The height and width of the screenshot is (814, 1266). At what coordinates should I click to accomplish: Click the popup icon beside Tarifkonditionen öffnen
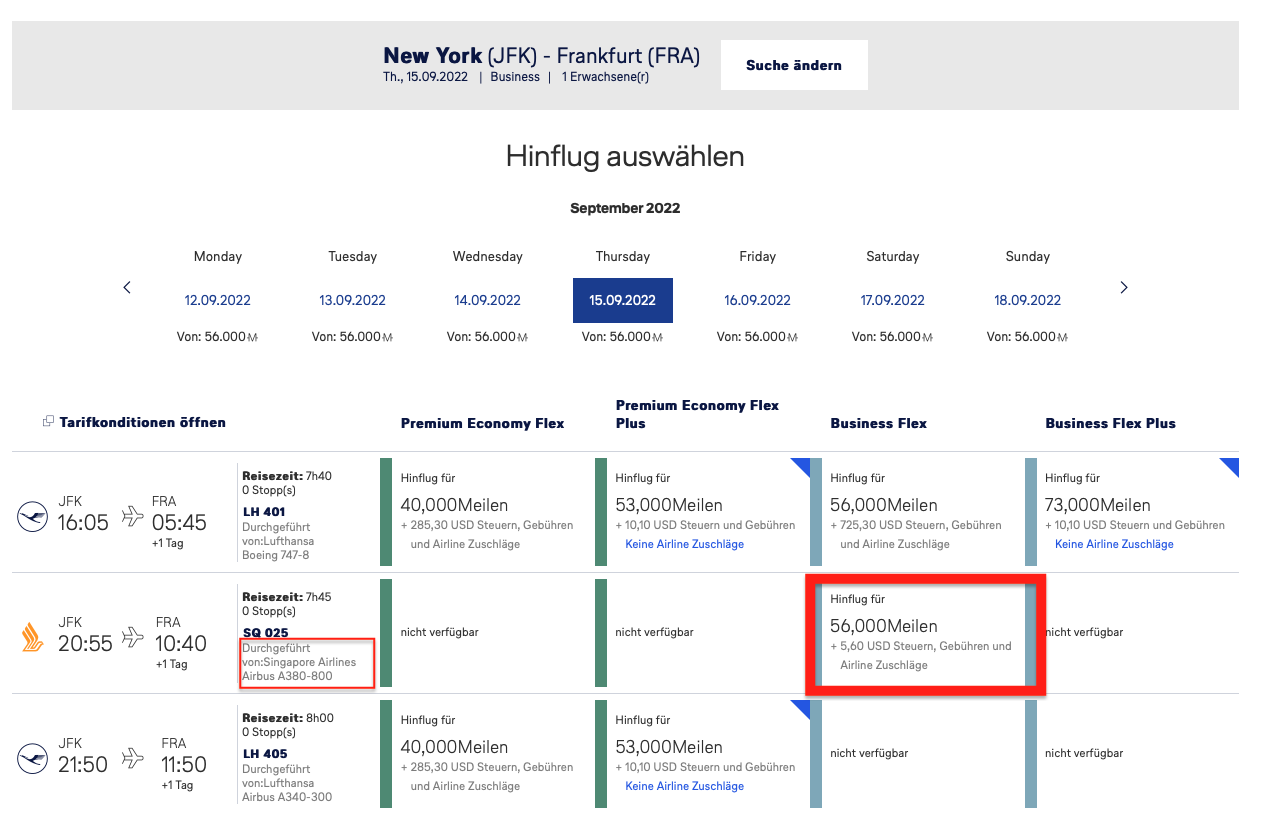pyautogui.click(x=48, y=422)
